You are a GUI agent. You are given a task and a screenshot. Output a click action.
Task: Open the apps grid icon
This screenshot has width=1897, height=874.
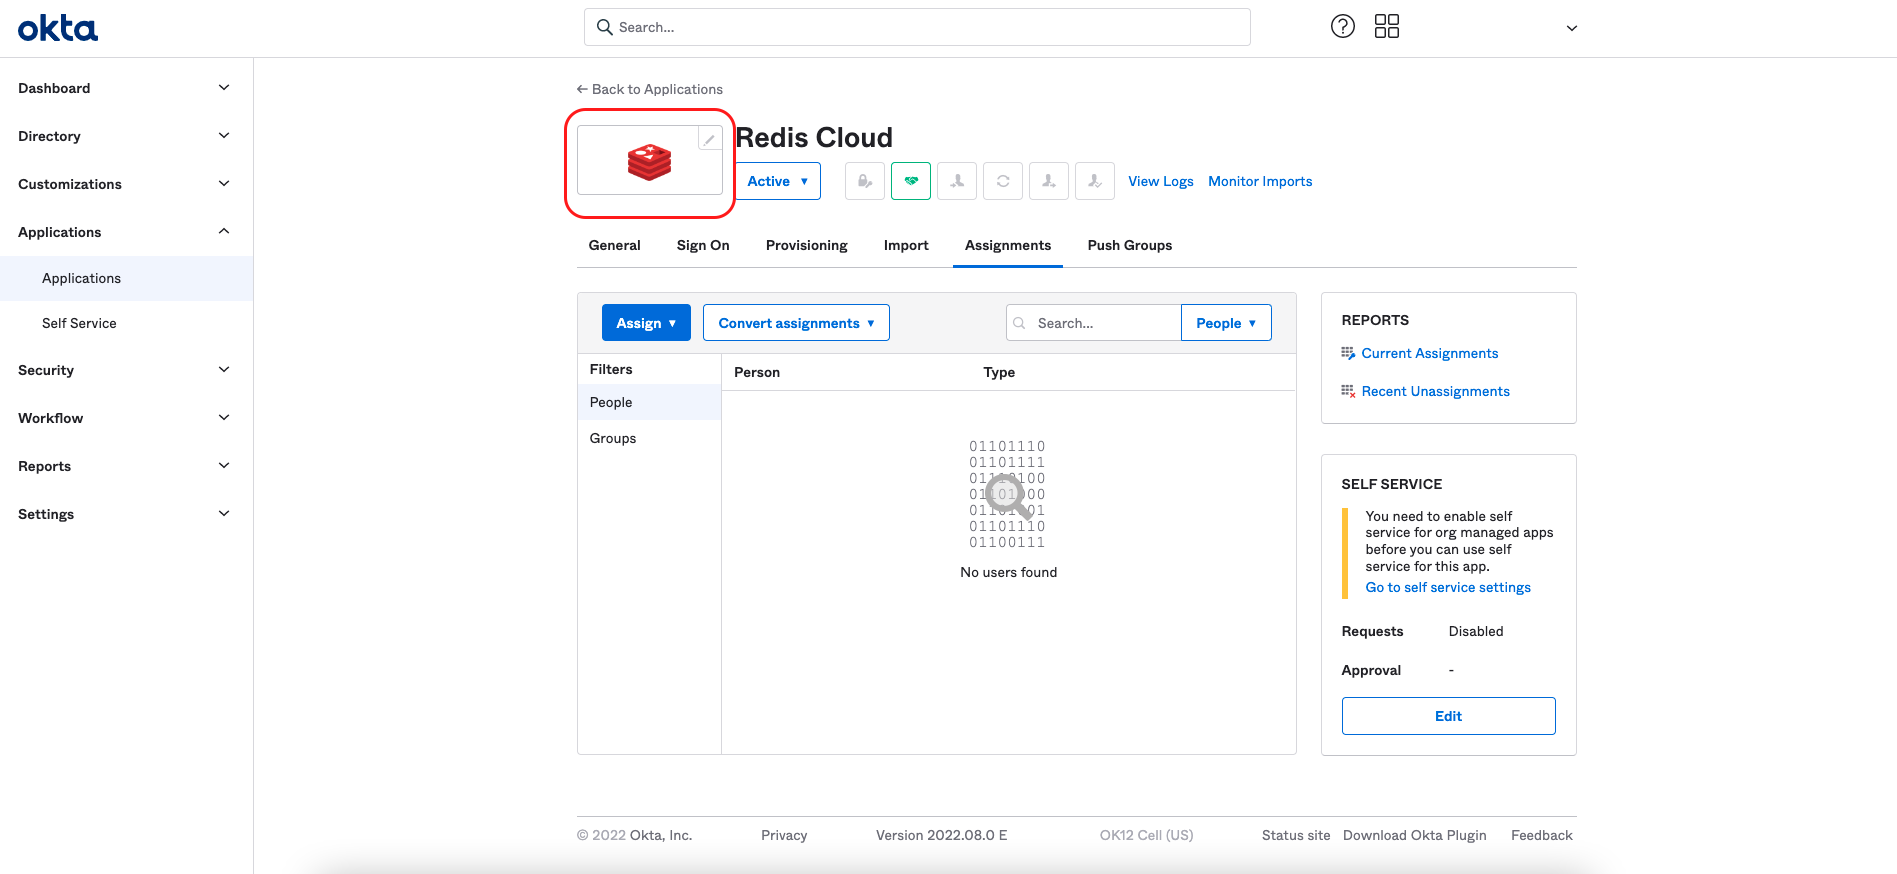click(x=1386, y=27)
